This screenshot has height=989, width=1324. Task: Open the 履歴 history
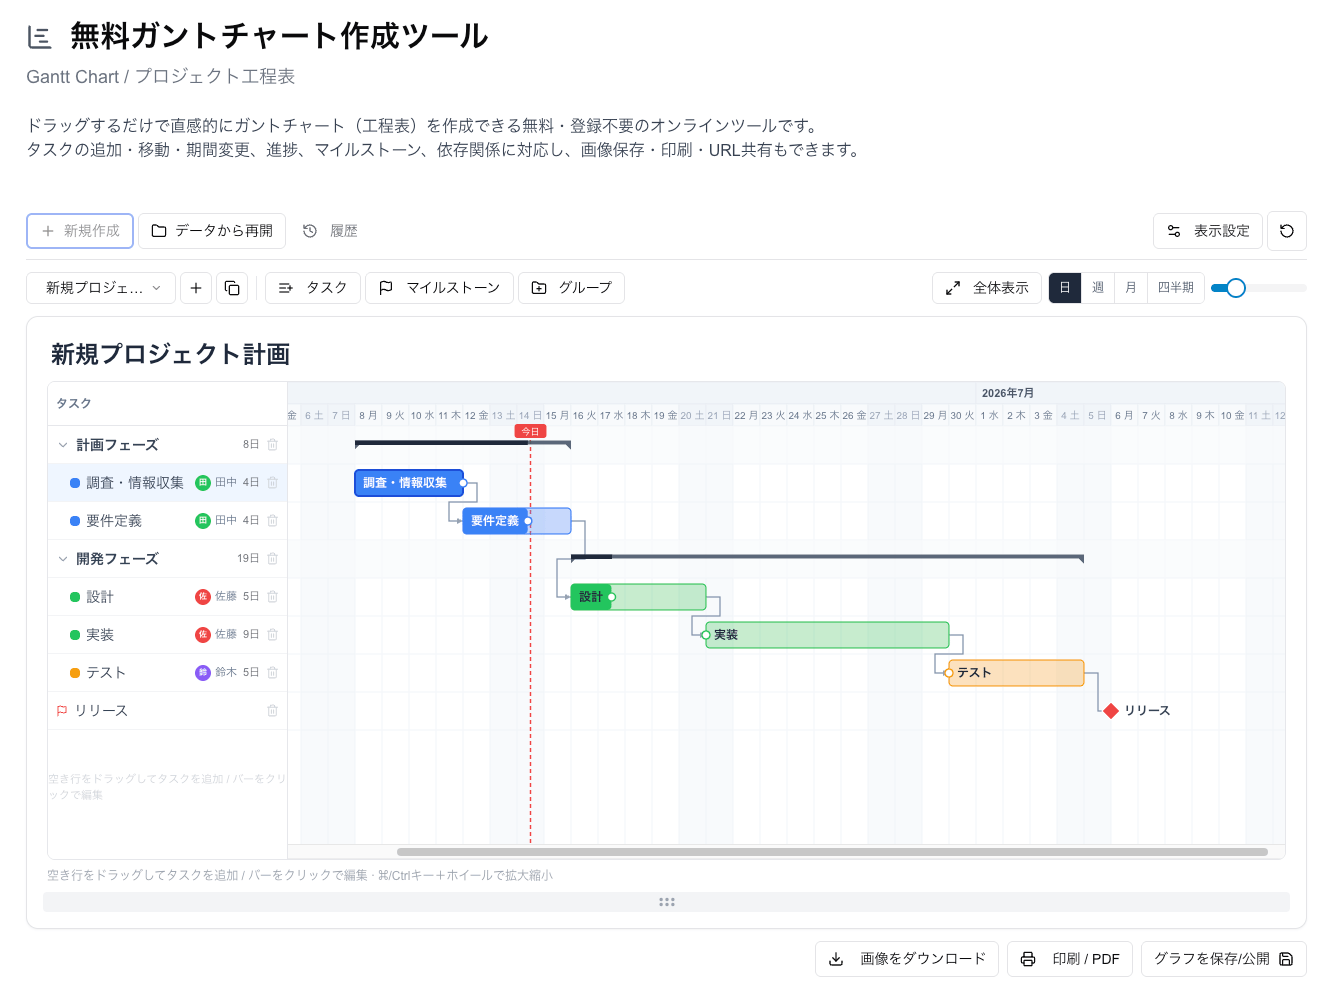click(x=330, y=231)
